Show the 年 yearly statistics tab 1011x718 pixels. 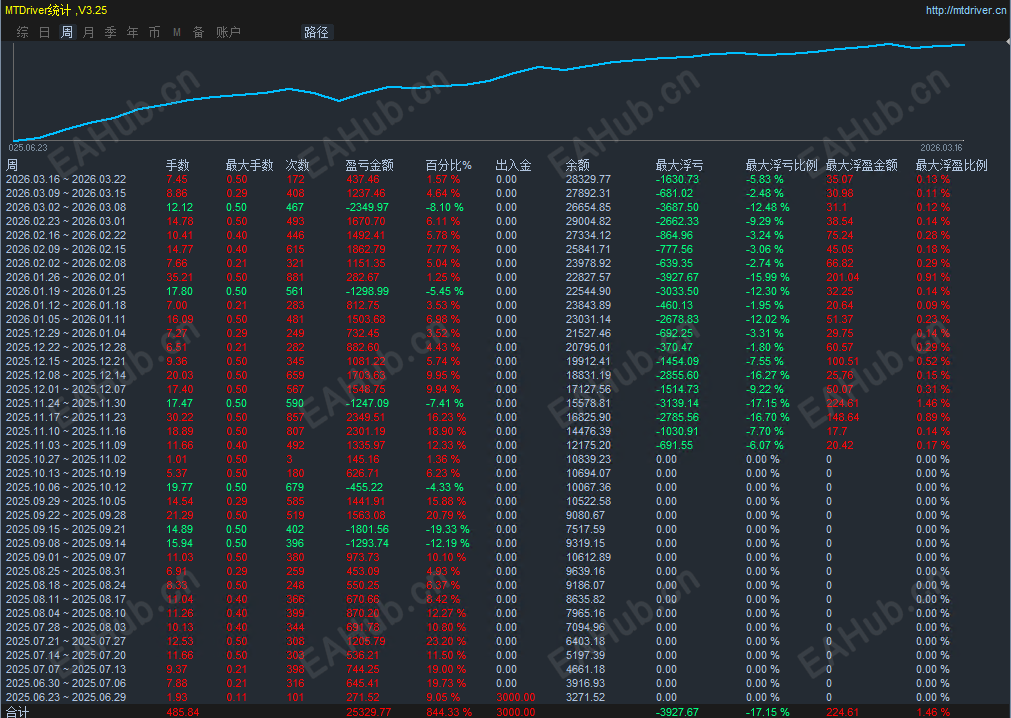[x=132, y=32]
